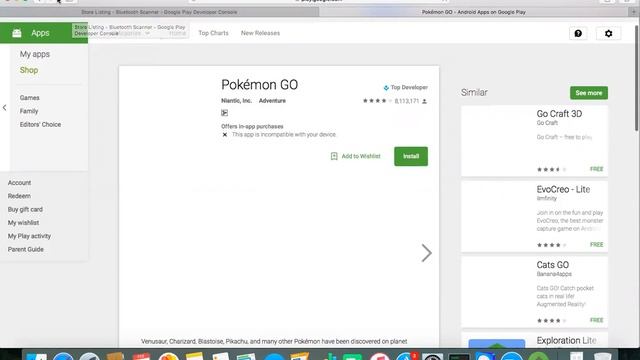Show next screenshot with right chevron
640x360 pixels.
[x=427, y=253]
